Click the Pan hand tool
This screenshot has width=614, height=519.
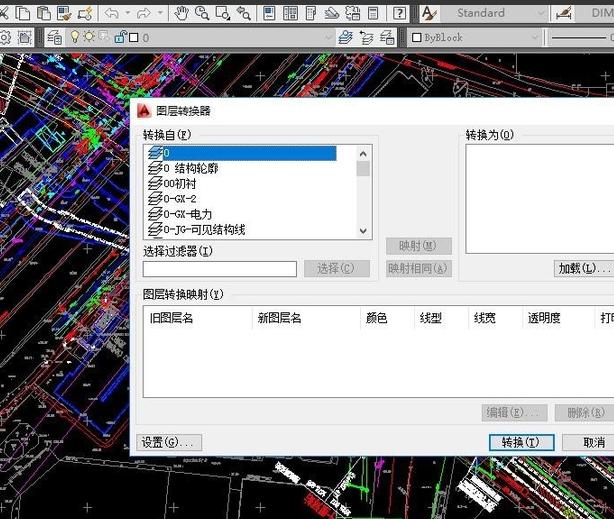click(181, 14)
